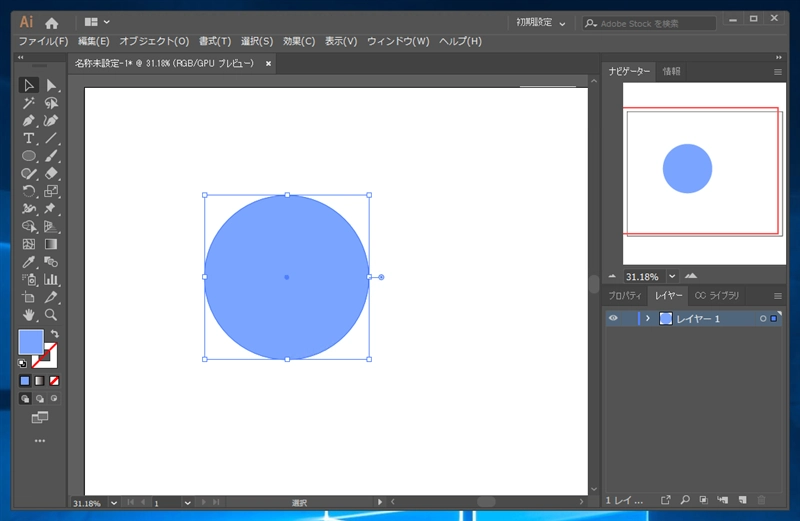The image size is (800, 521).
Task: Choose the Eraser tool
Action: 51,173
